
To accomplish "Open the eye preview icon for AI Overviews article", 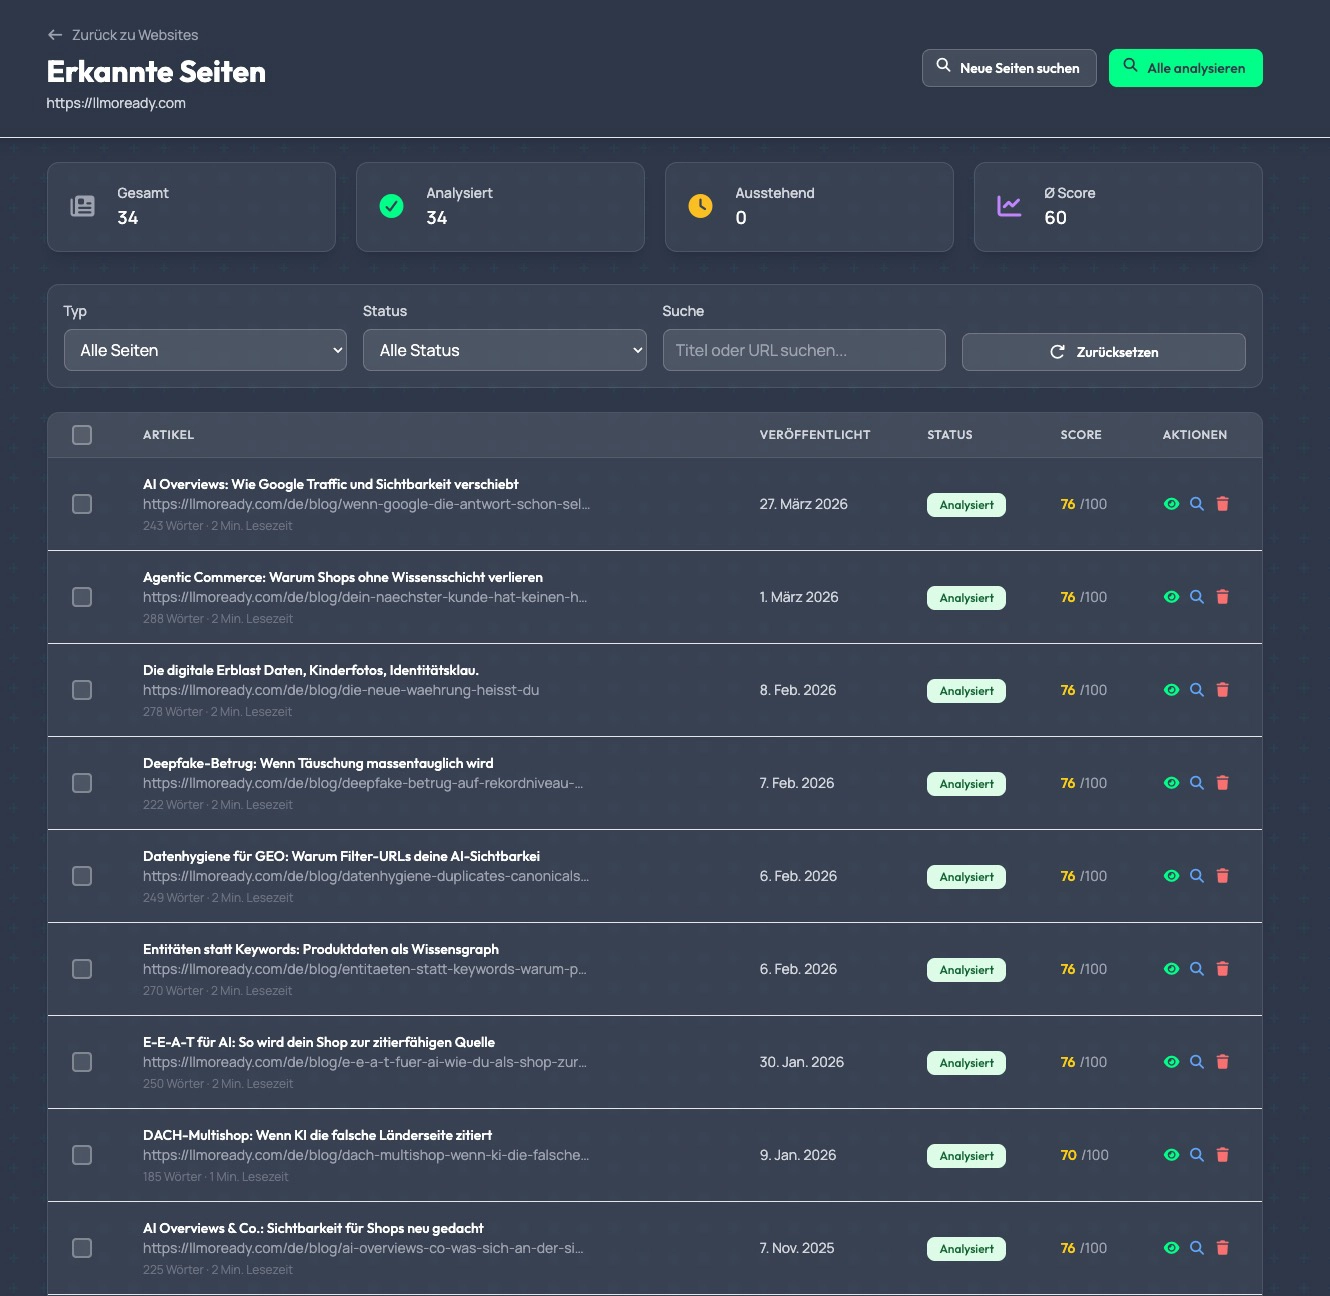I will tap(1171, 504).
